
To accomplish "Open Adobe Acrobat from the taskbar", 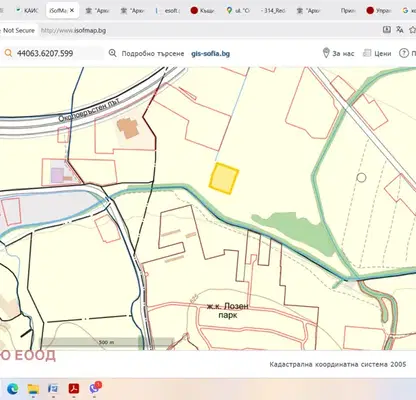I will click(74, 388).
